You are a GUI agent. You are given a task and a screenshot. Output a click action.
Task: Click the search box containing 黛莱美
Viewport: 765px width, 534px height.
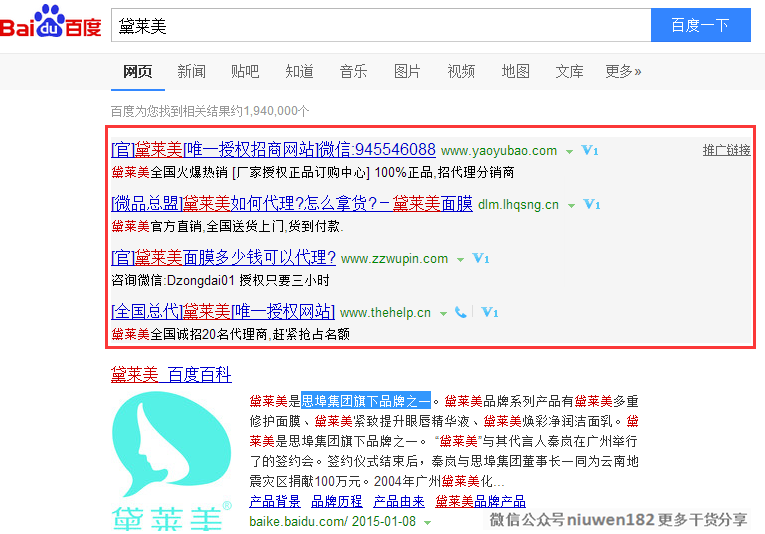coord(381,25)
